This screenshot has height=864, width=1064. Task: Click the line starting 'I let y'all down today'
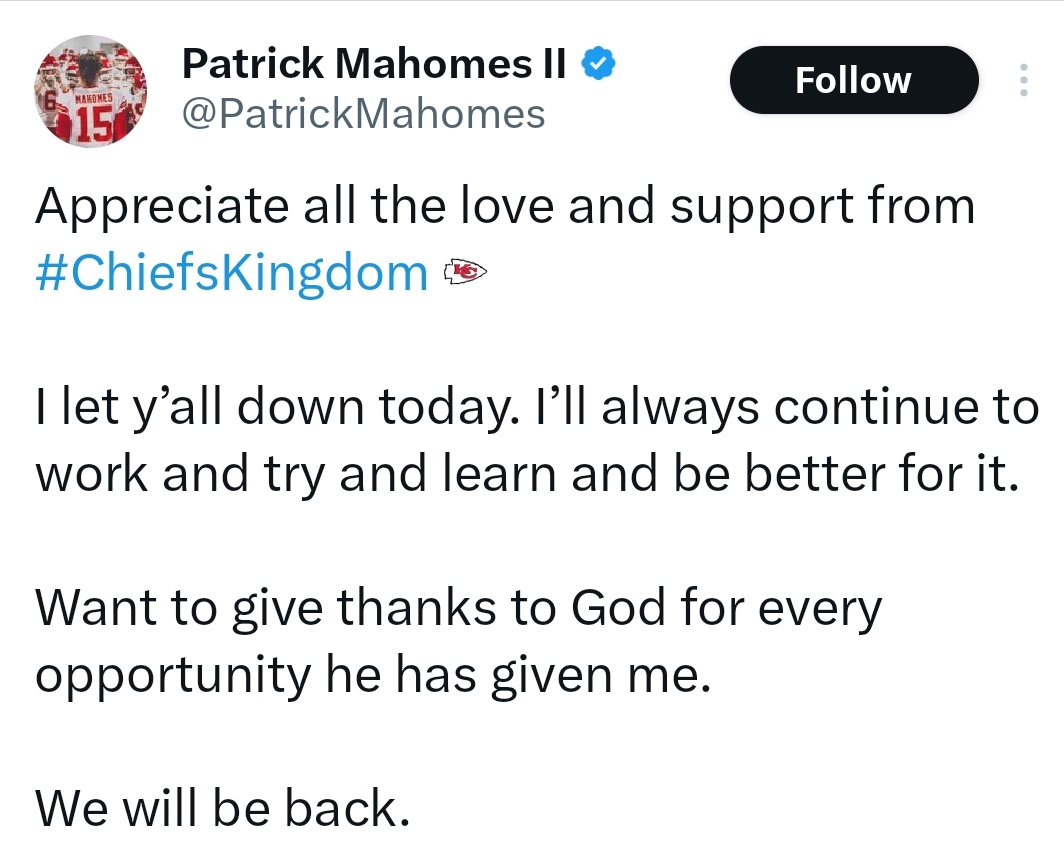pos(537,409)
